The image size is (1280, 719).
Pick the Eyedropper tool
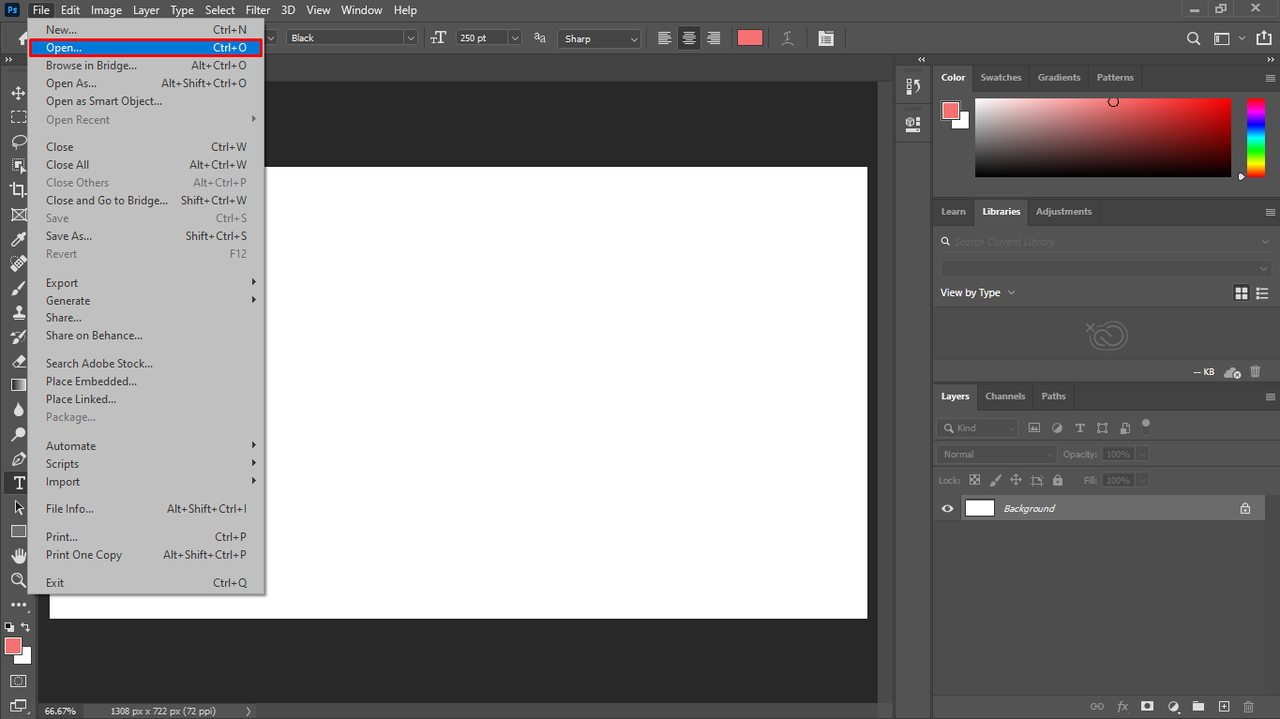point(18,239)
